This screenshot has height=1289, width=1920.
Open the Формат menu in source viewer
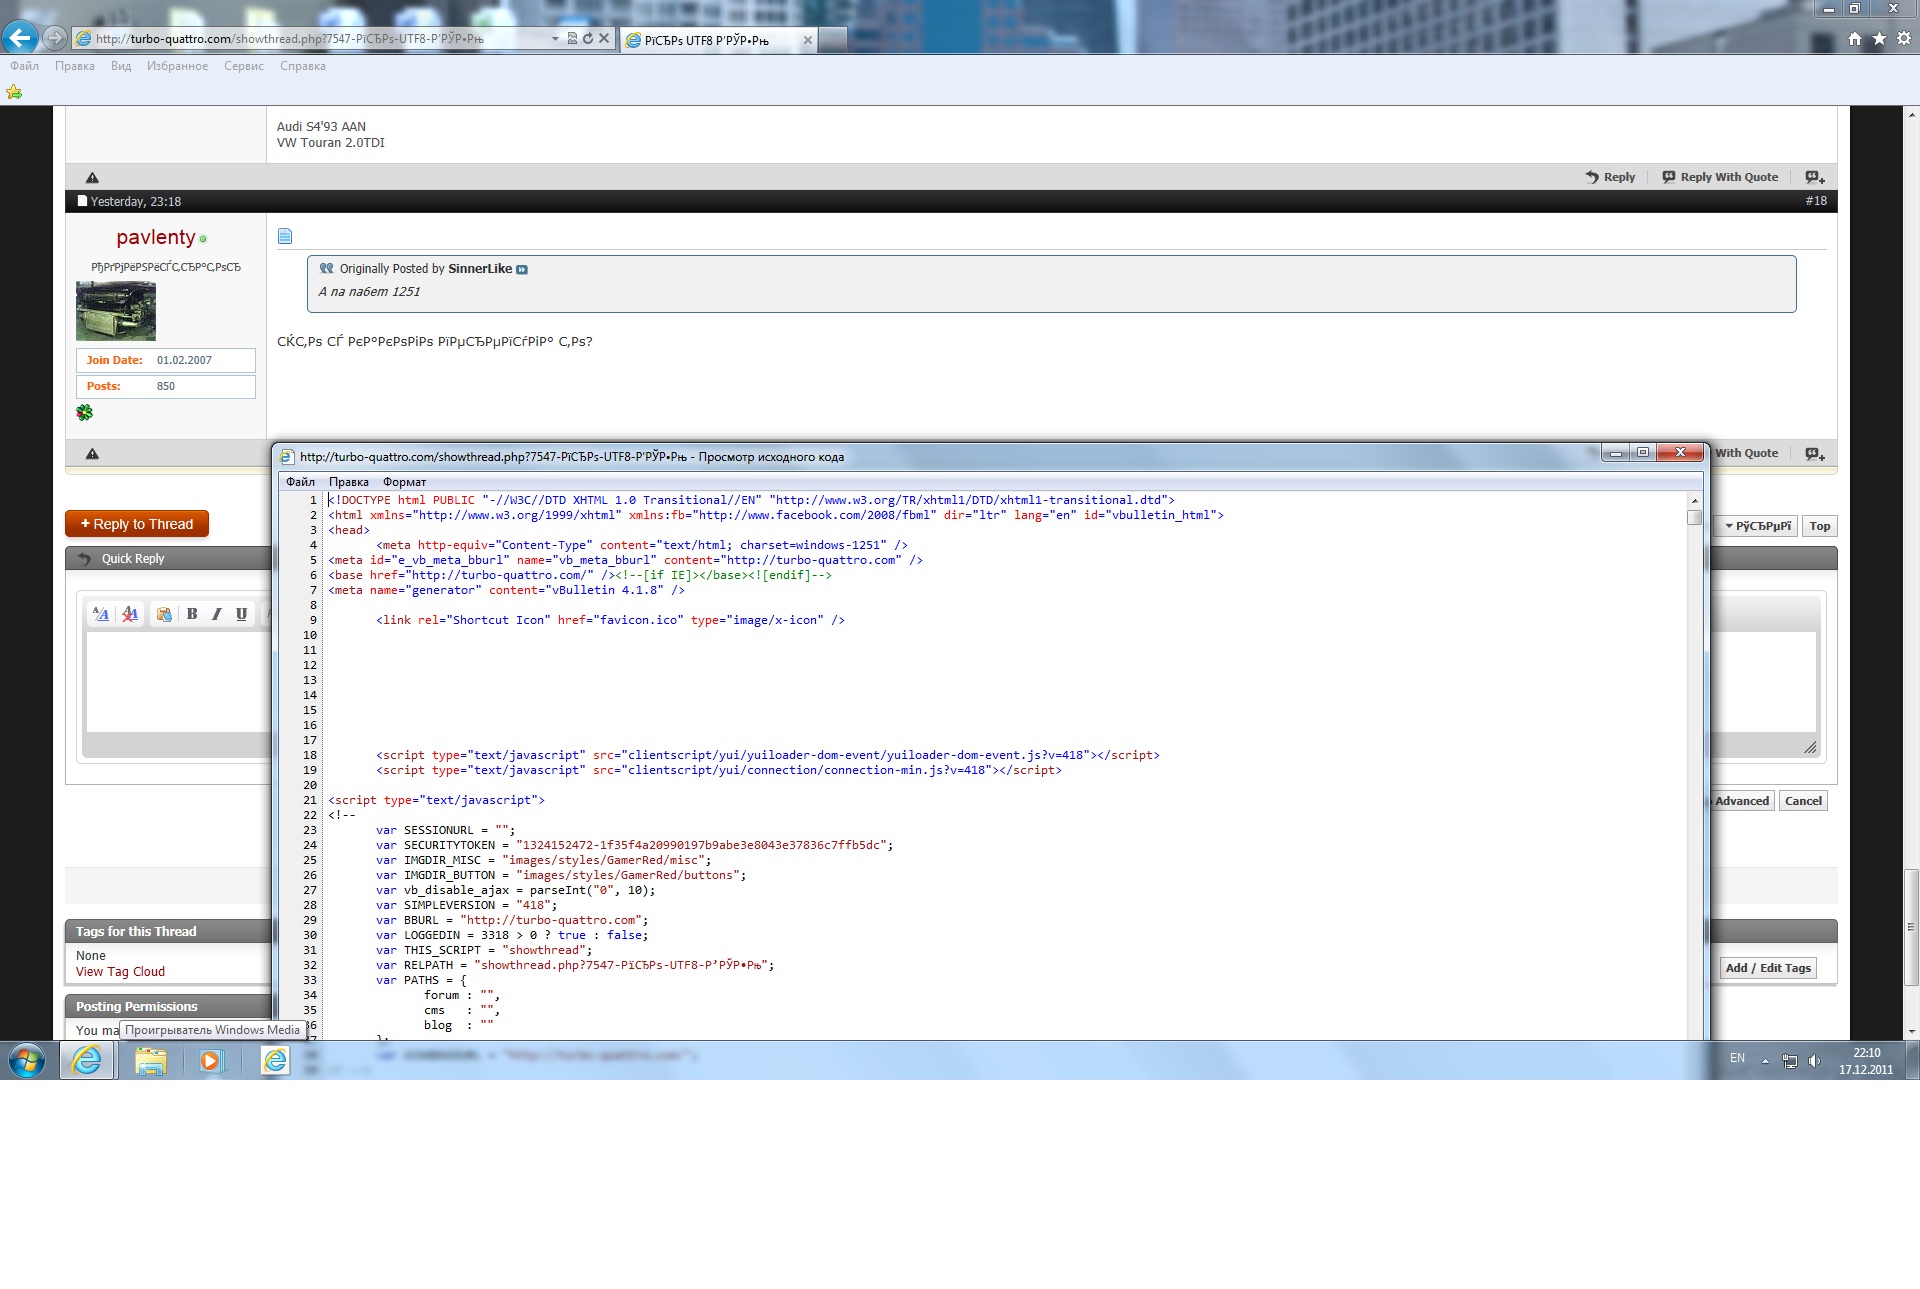(404, 482)
